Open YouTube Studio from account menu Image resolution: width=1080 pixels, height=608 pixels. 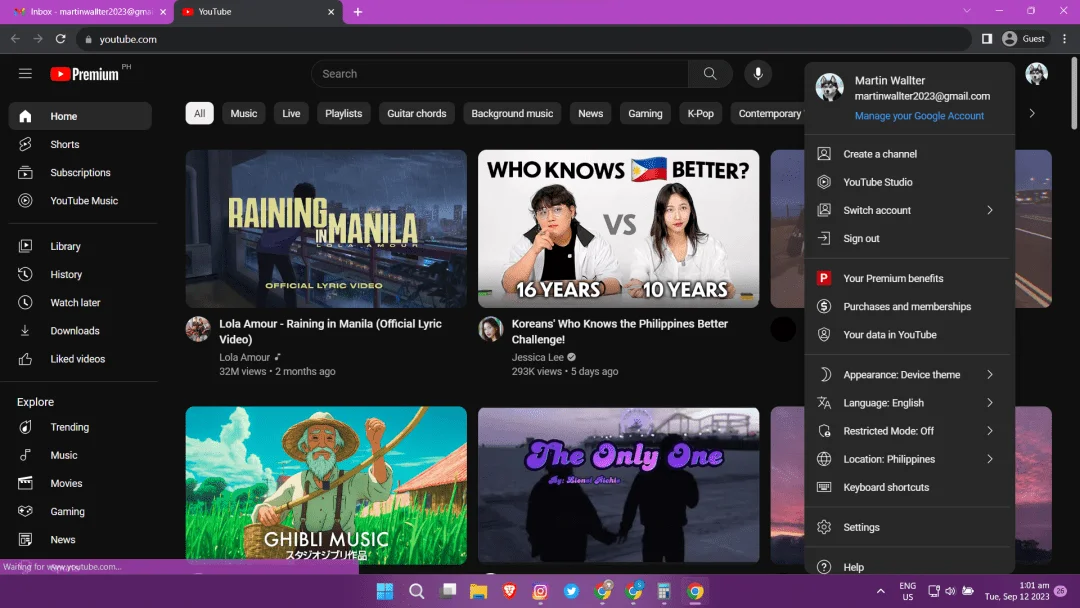coord(909,182)
